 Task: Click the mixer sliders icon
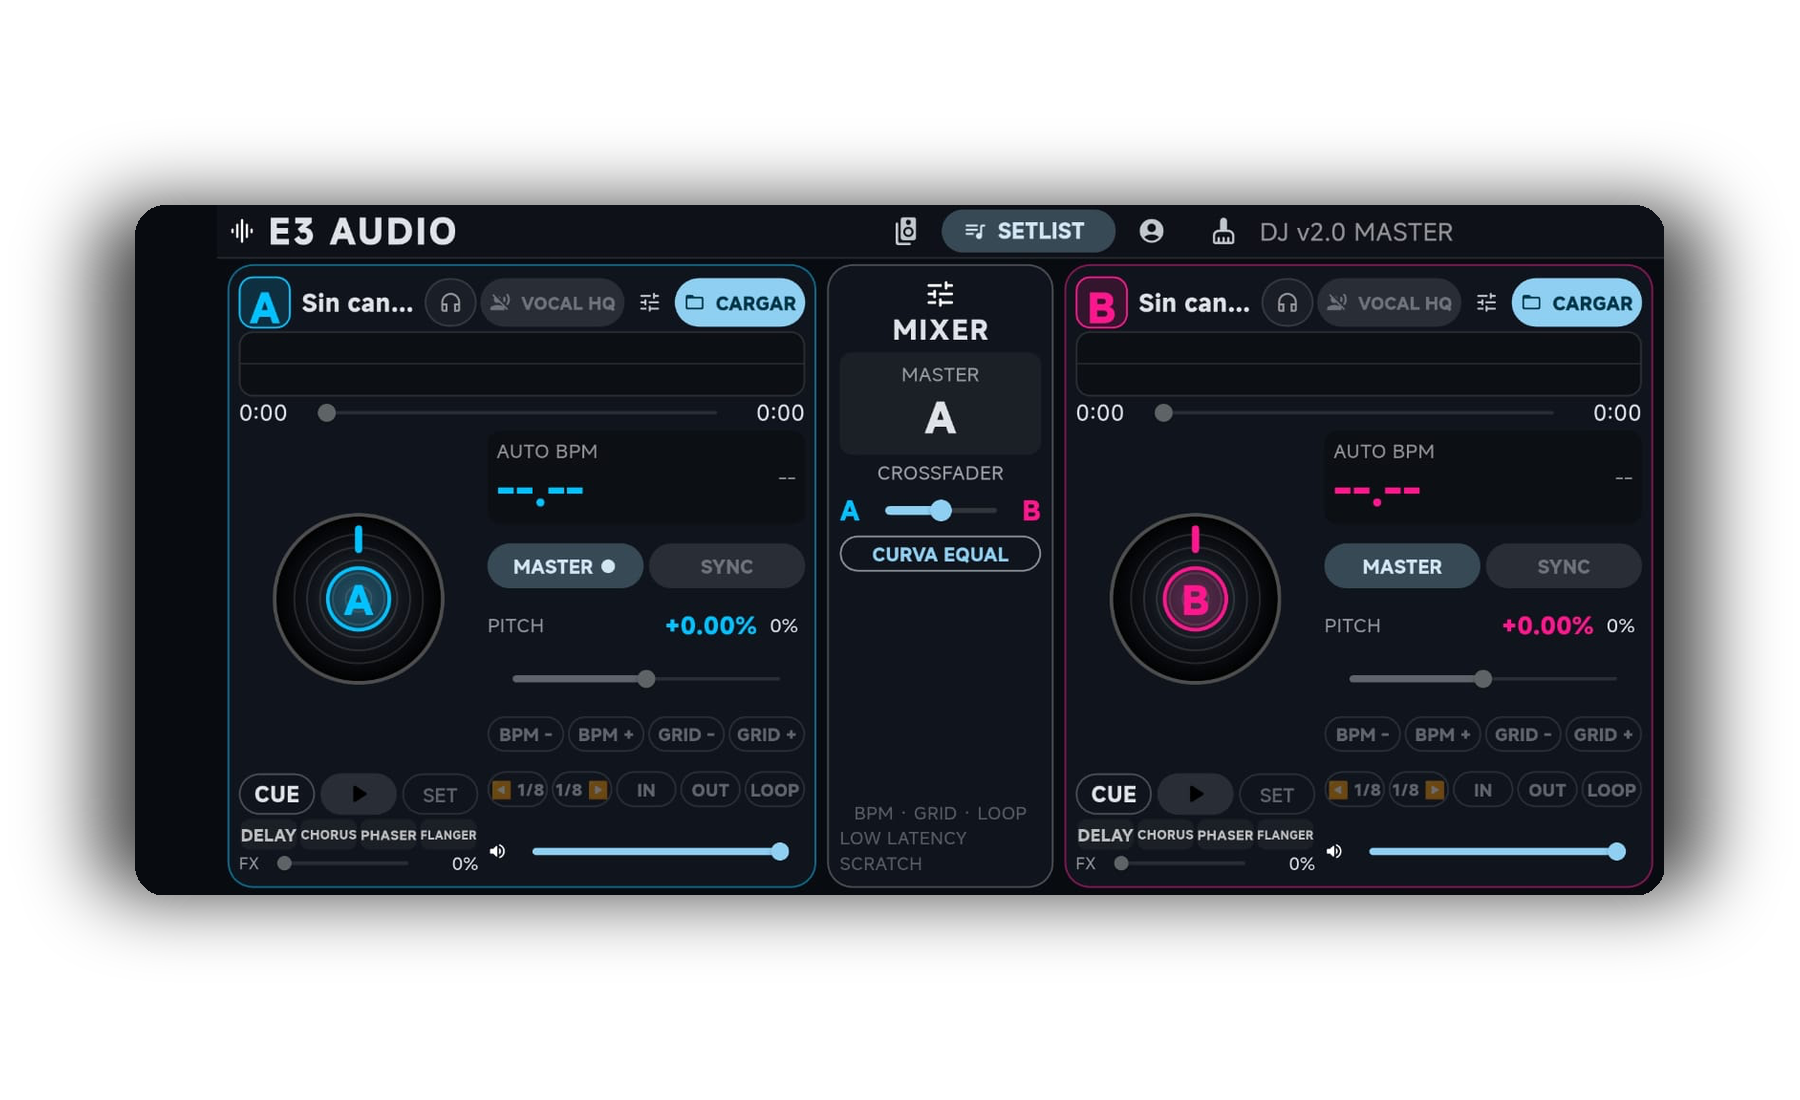click(940, 294)
